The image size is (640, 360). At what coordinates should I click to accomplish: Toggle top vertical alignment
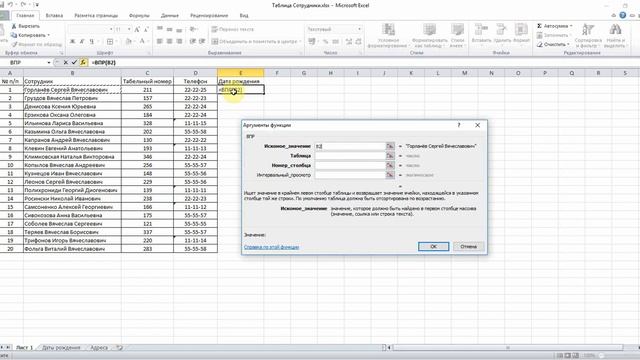pyautogui.click(x=160, y=29)
